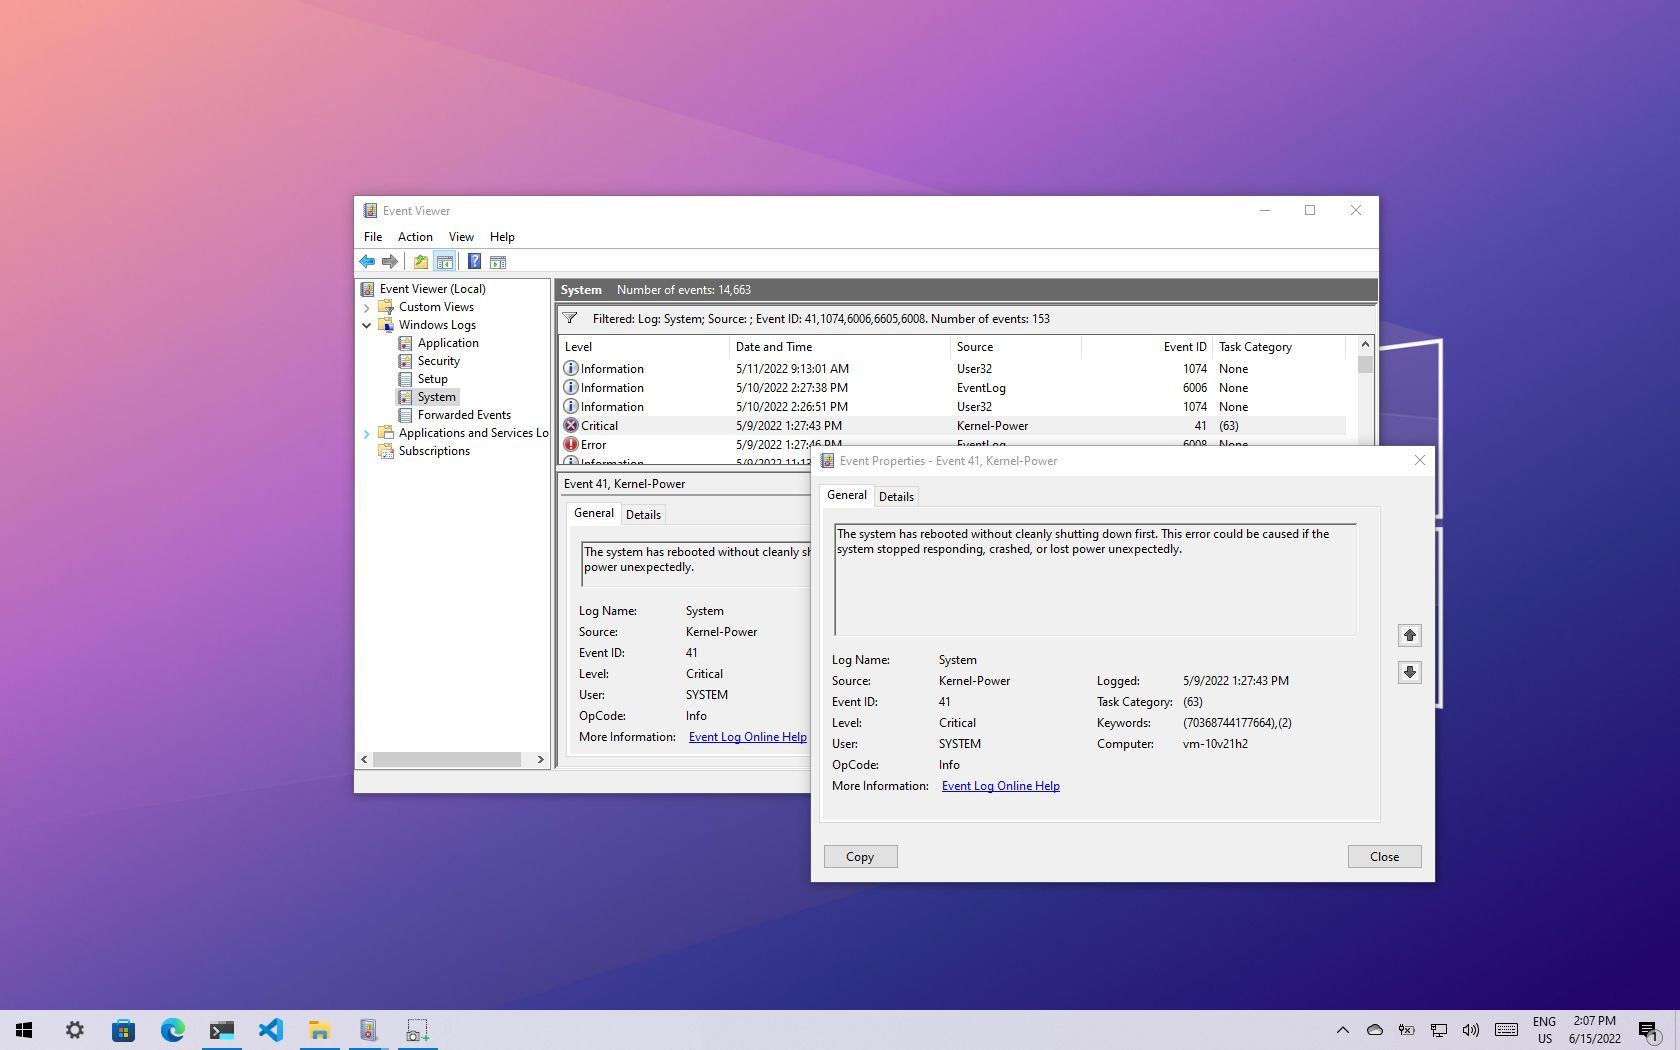This screenshot has width=1680, height=1050.
Task: Toggle the Show/Hide Action Pane toolbar icon
Action: tap(498, 262)
